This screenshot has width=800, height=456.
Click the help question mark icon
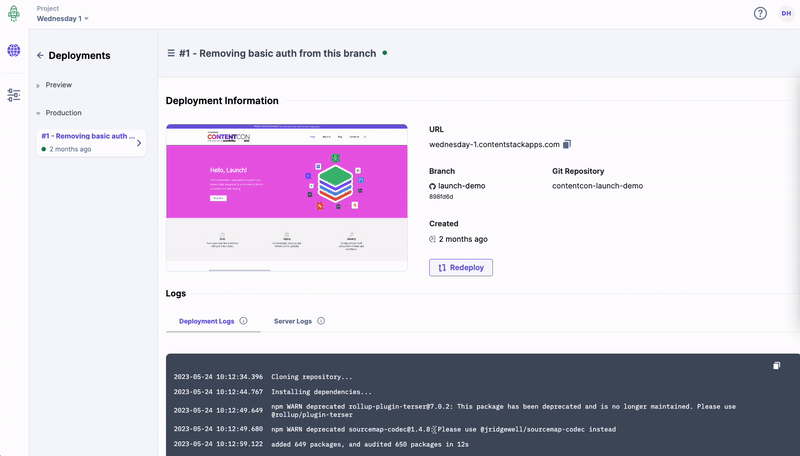coord(760,13)
